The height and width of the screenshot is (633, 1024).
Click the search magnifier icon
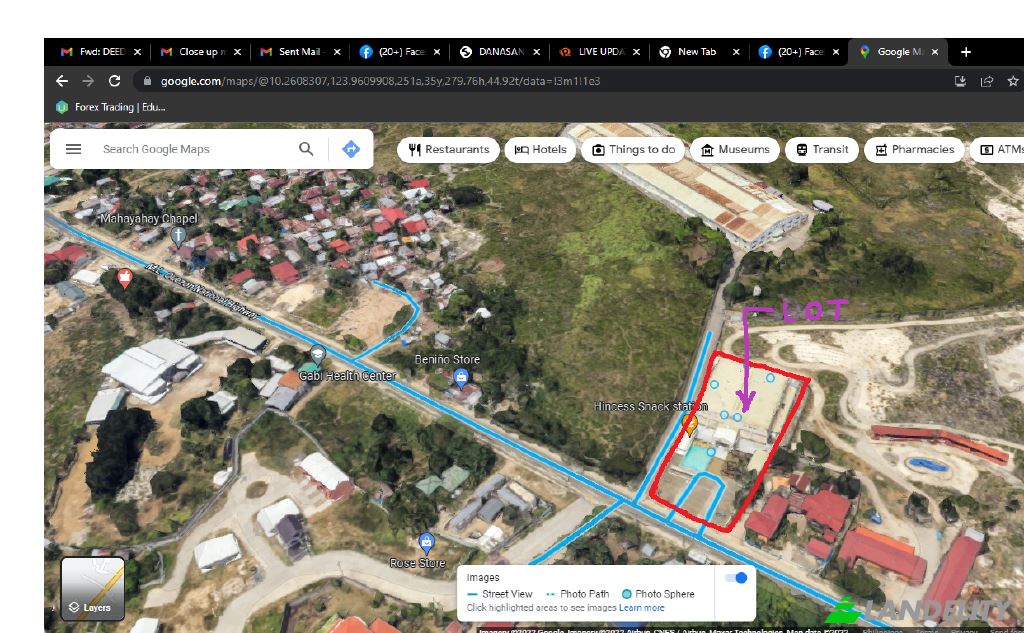tap(306, 149)
